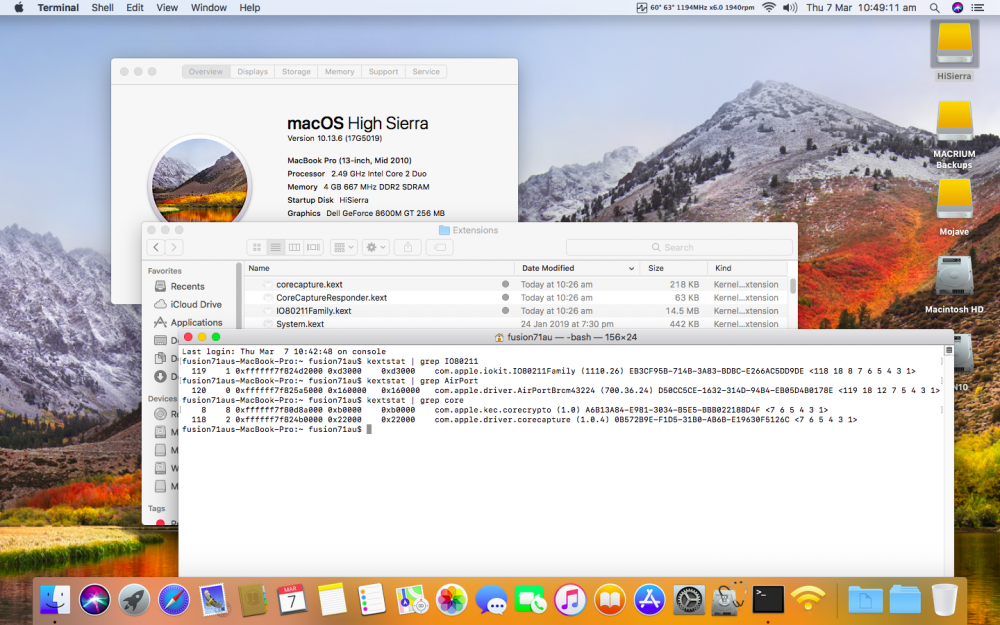Open Safari from the Dock
Viewport: 1000px width, 625px height.
tap(173, 599)
